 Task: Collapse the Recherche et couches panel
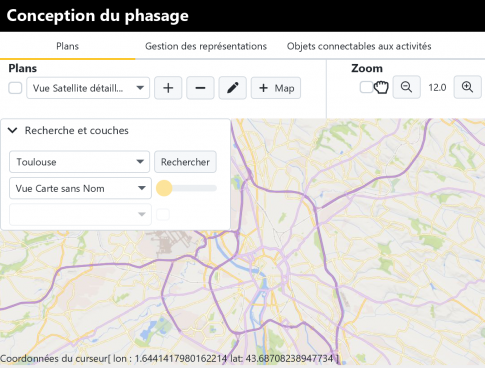point(13,130)
